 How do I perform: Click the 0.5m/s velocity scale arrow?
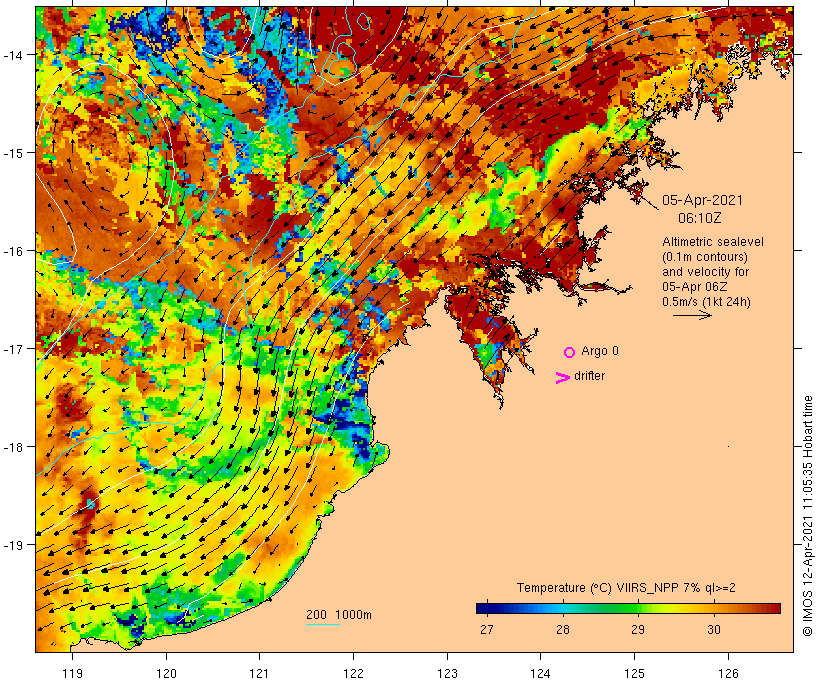point(692,315)
